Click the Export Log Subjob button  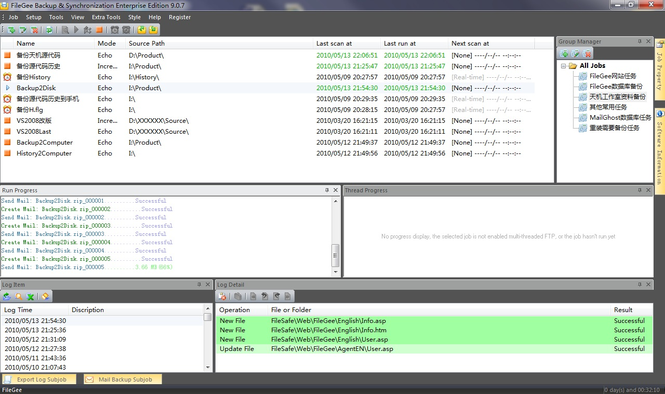39,379
